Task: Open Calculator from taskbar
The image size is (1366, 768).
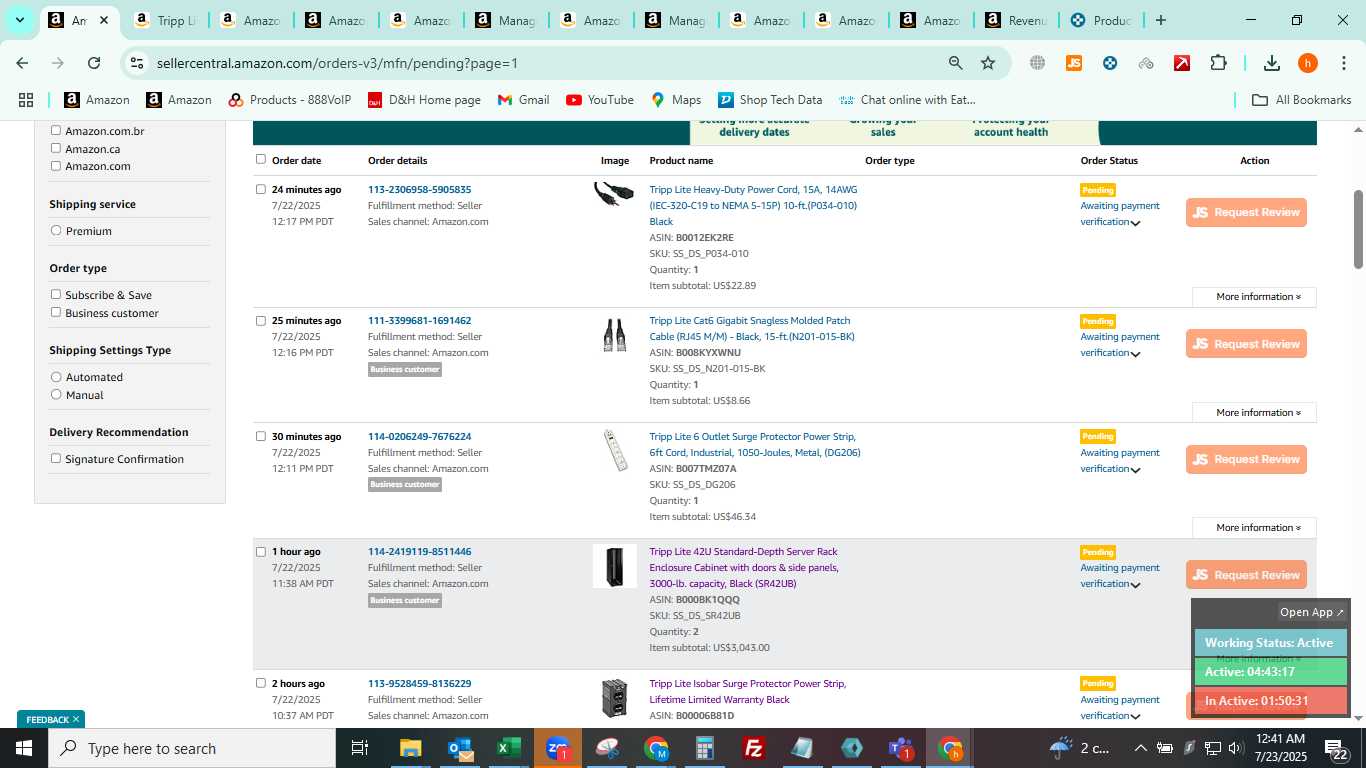Action: 705,748
